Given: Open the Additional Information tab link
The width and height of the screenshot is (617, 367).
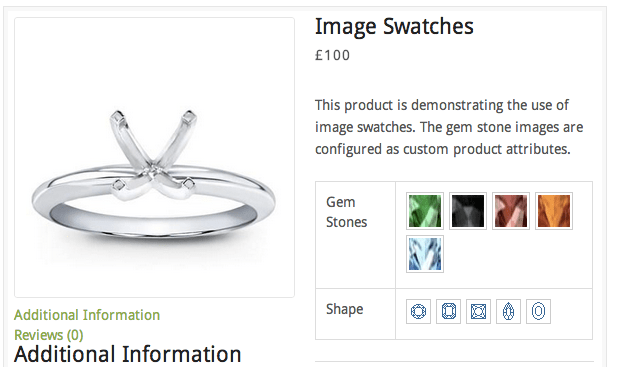Looking at the screenshot, I should tap(87, 315).
